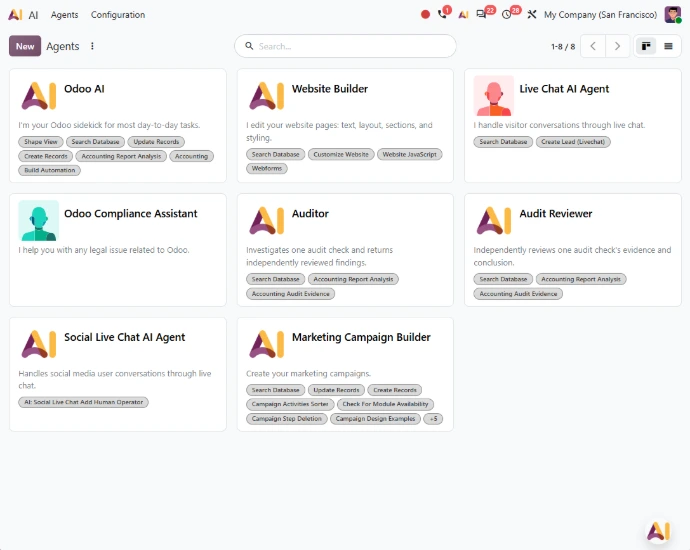
Task: Open floating AI chat button at bottom right
Action: [x=658, y=531]
